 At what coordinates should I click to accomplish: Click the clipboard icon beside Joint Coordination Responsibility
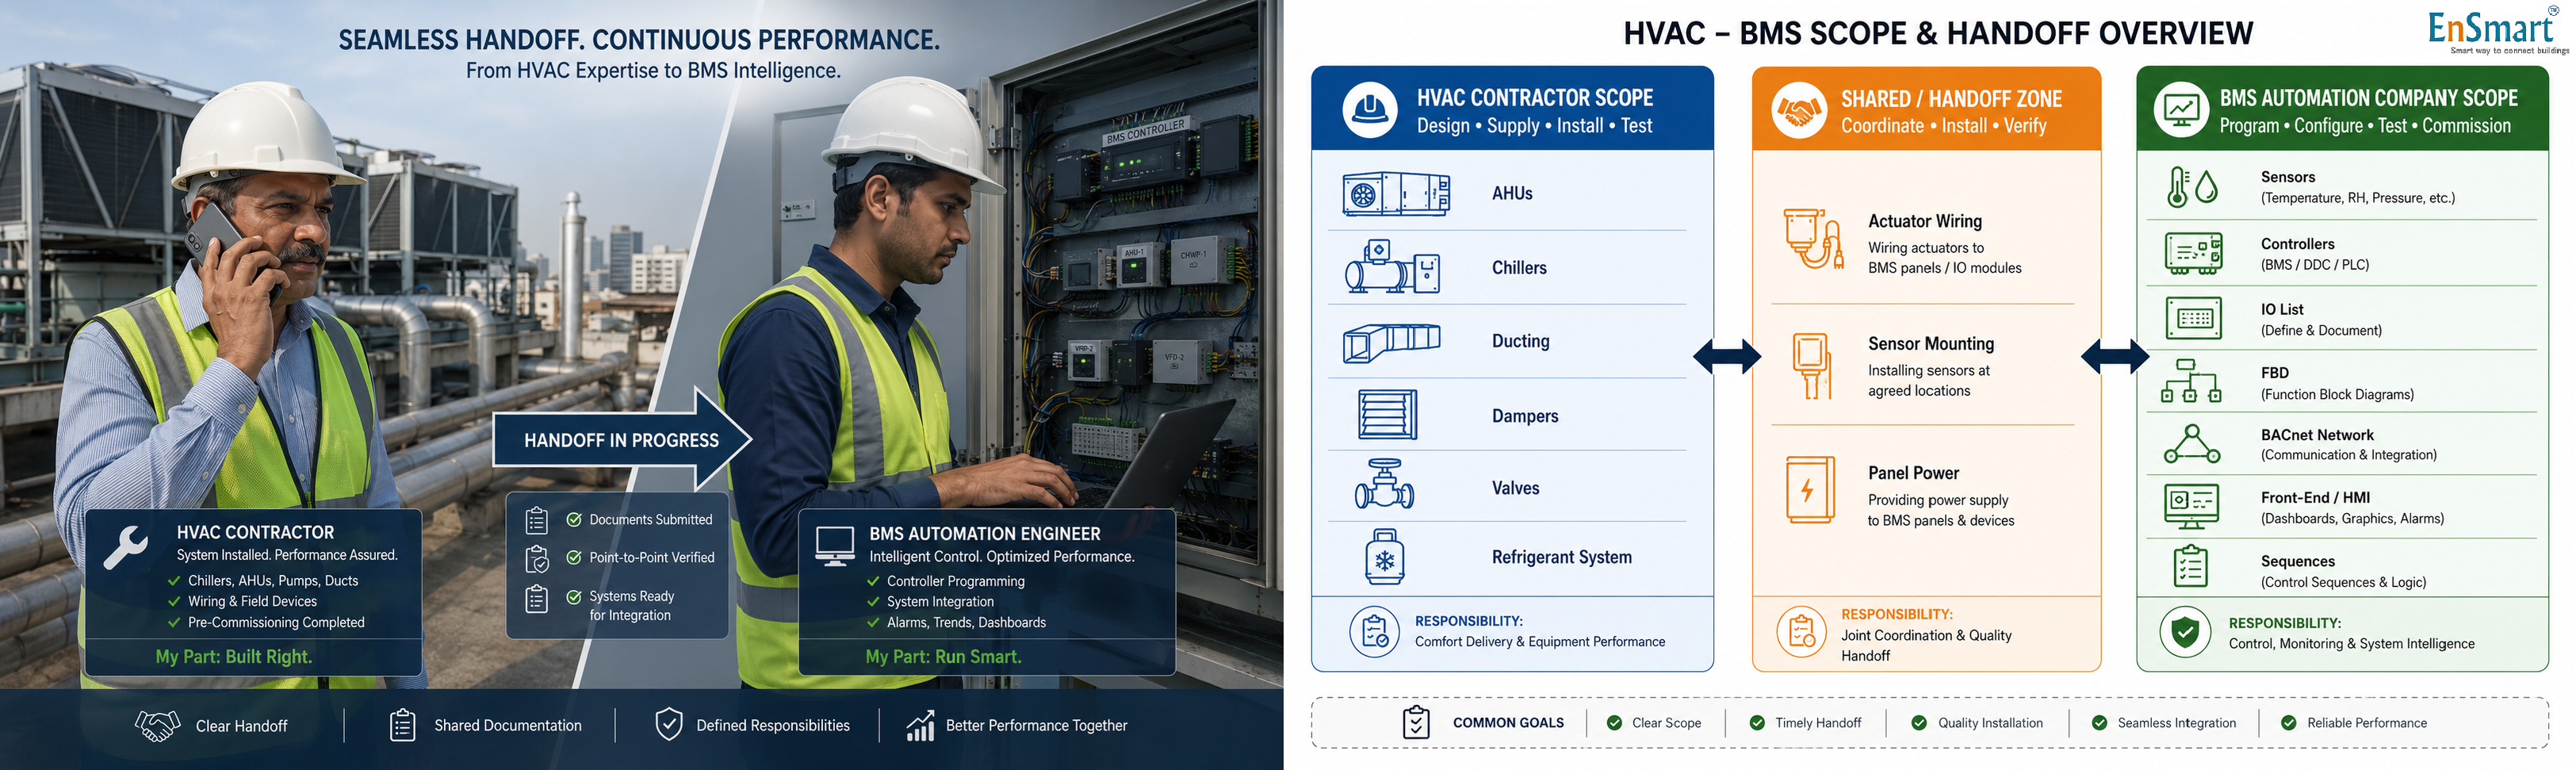click(1802, 632)
